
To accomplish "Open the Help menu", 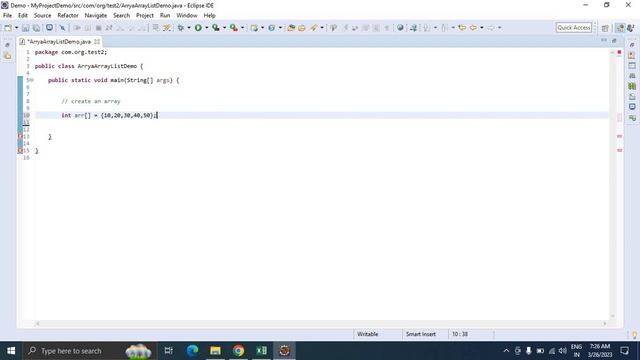I will 209,16.
